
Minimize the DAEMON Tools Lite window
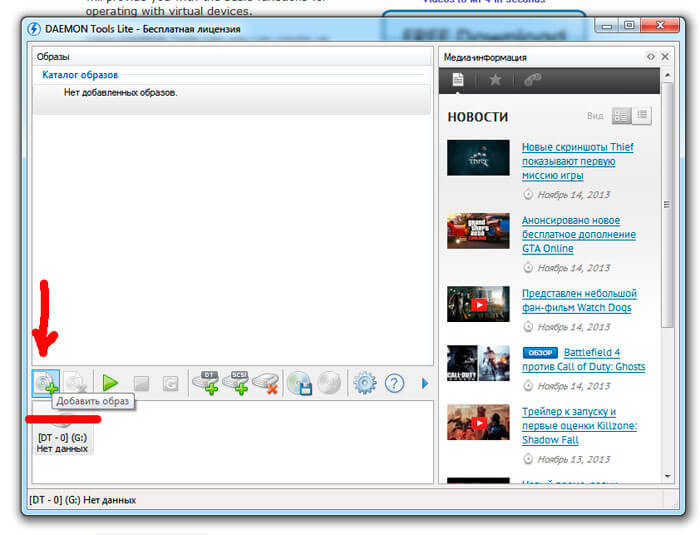[x=607, y=26]
